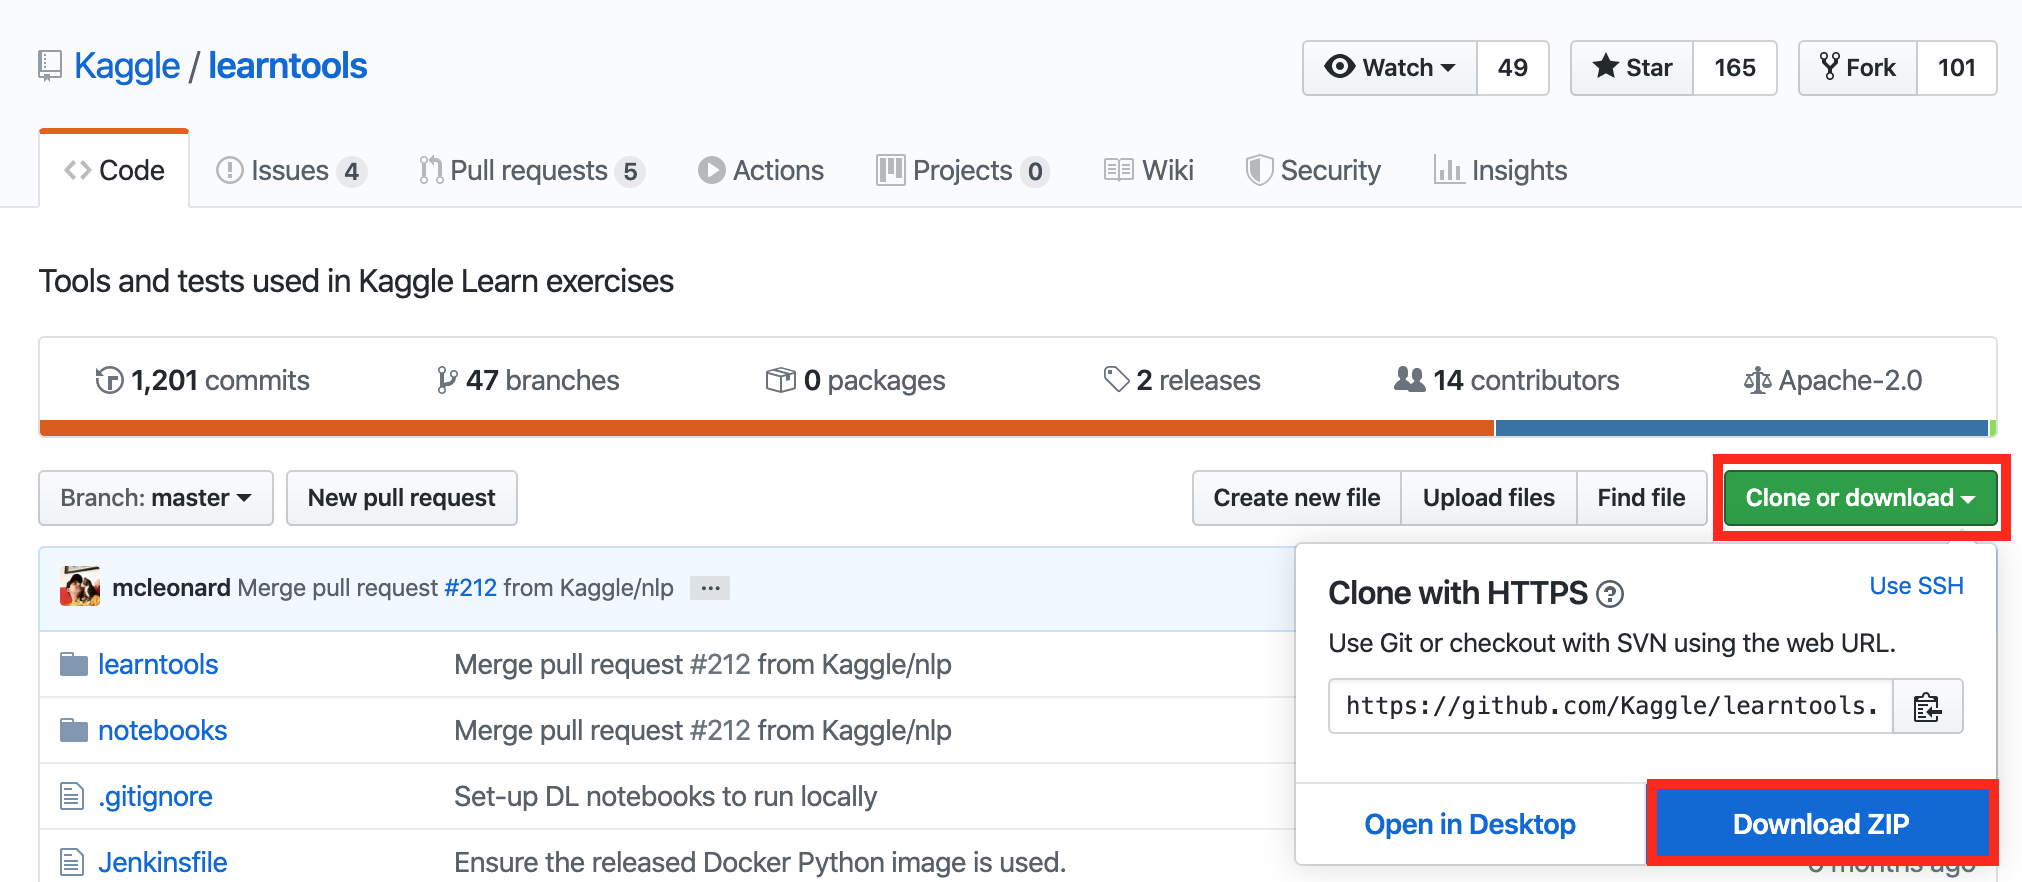The height and width of the screenshot is (882, 2022).
Task: Open the Kaggle organization link
Action: tap(127, 66)
